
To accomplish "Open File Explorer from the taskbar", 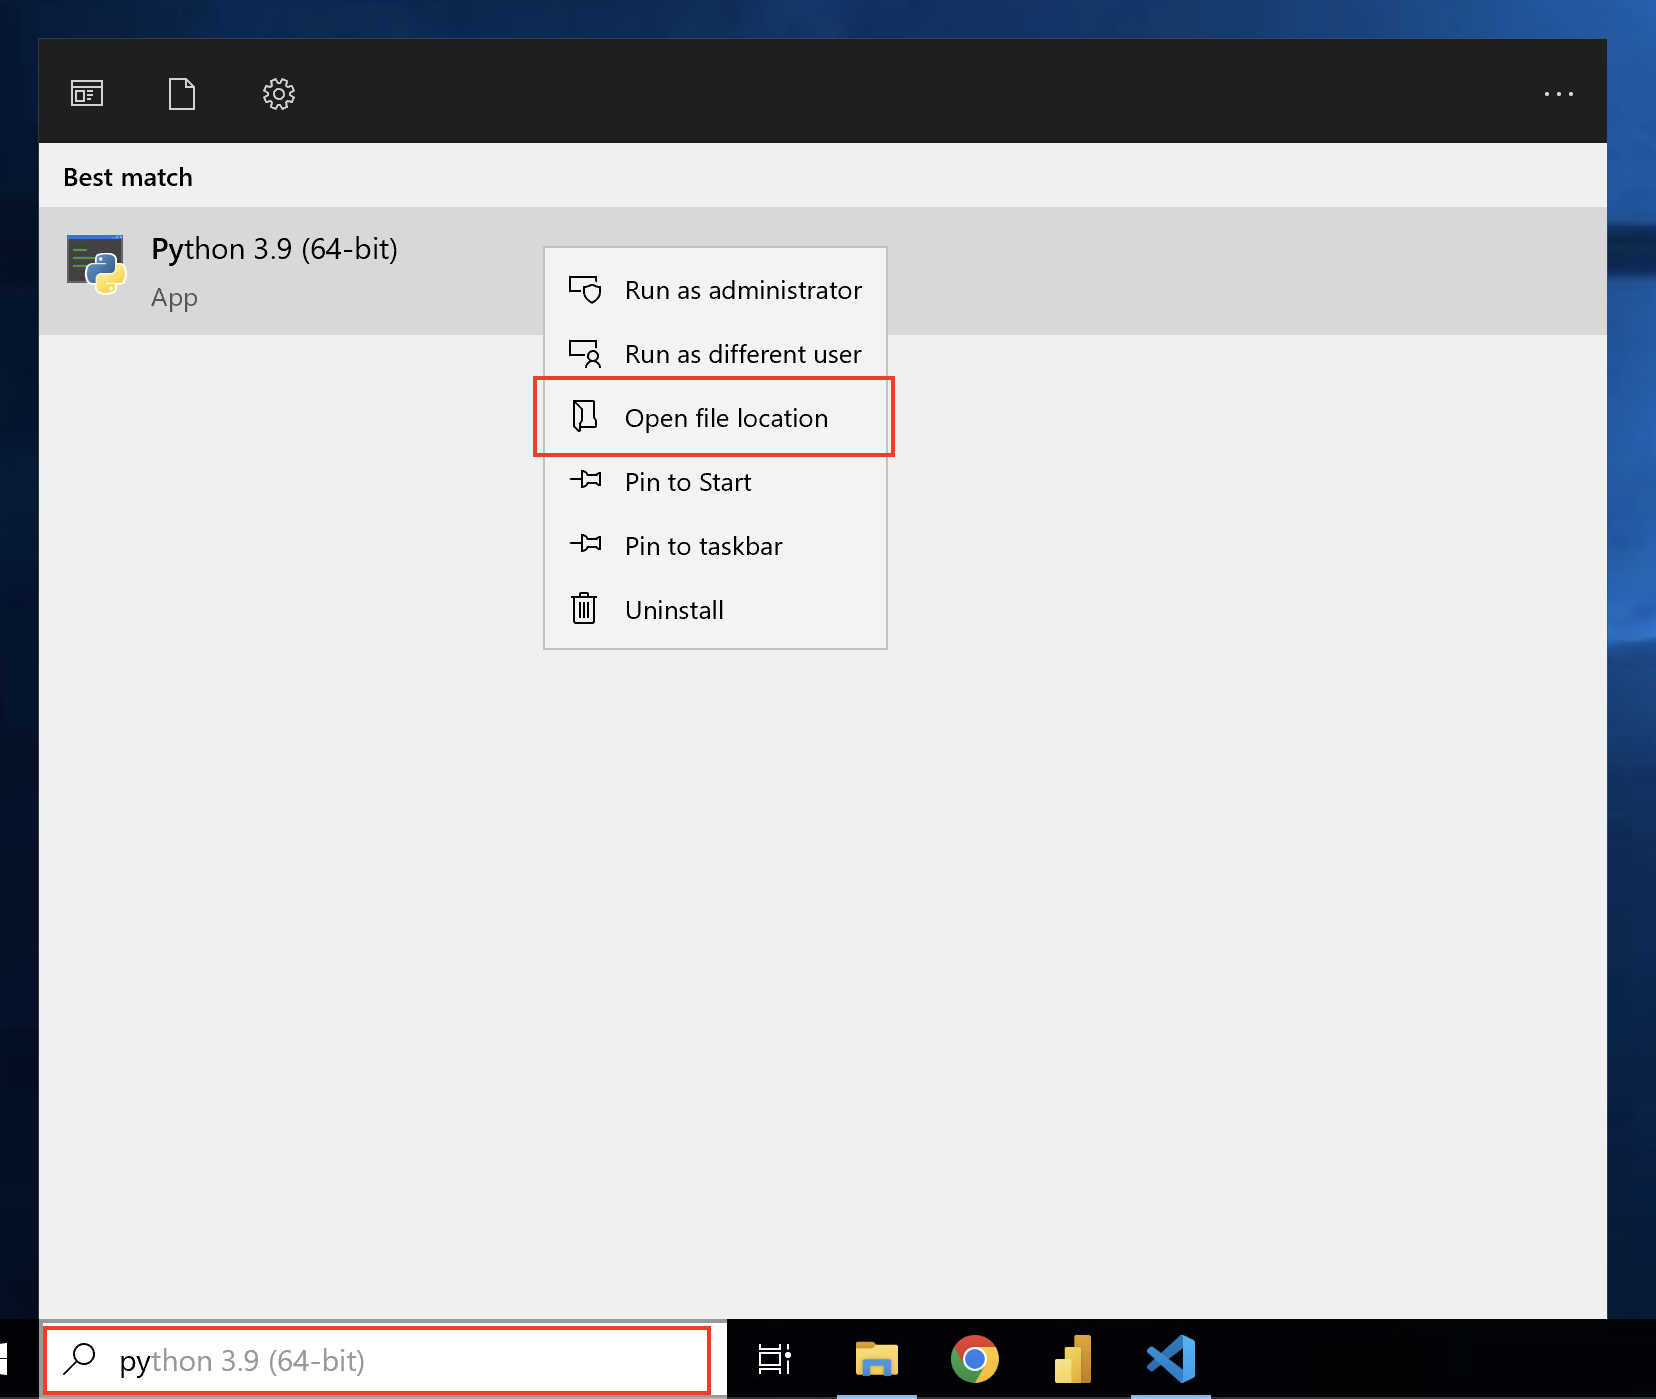I will coord(875,1360).
